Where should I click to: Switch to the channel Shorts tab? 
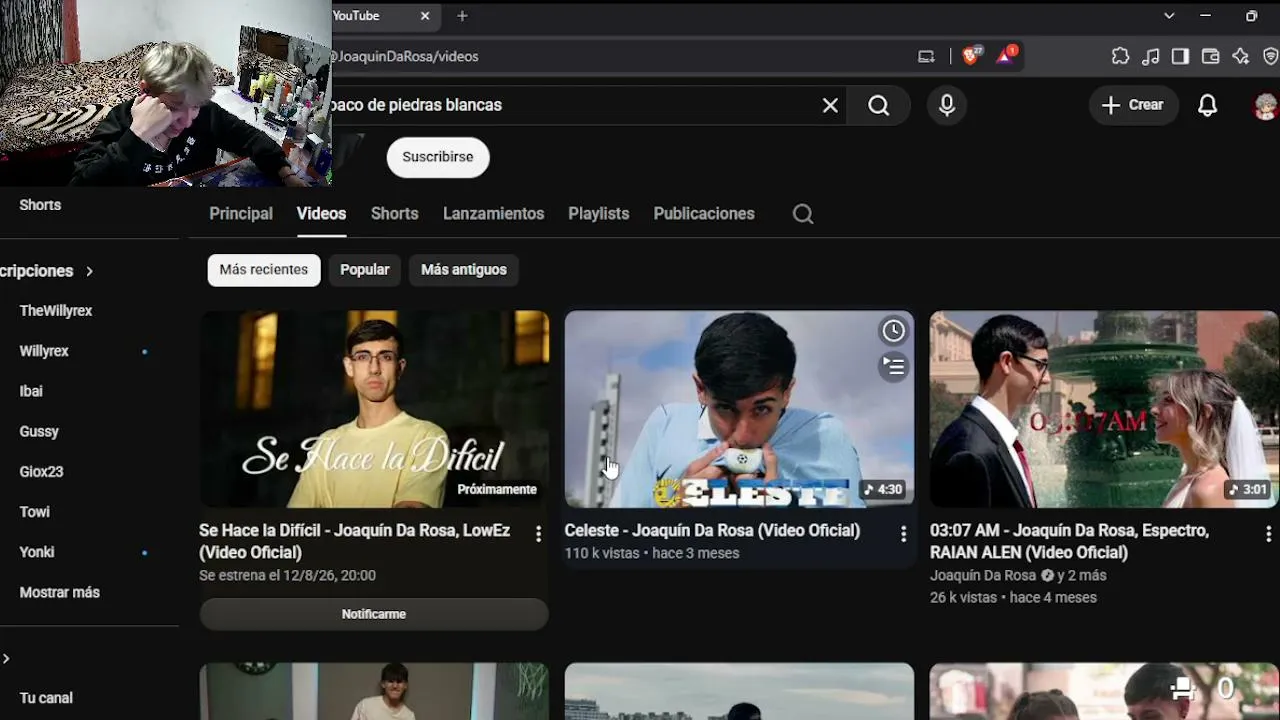click(395, 214)
